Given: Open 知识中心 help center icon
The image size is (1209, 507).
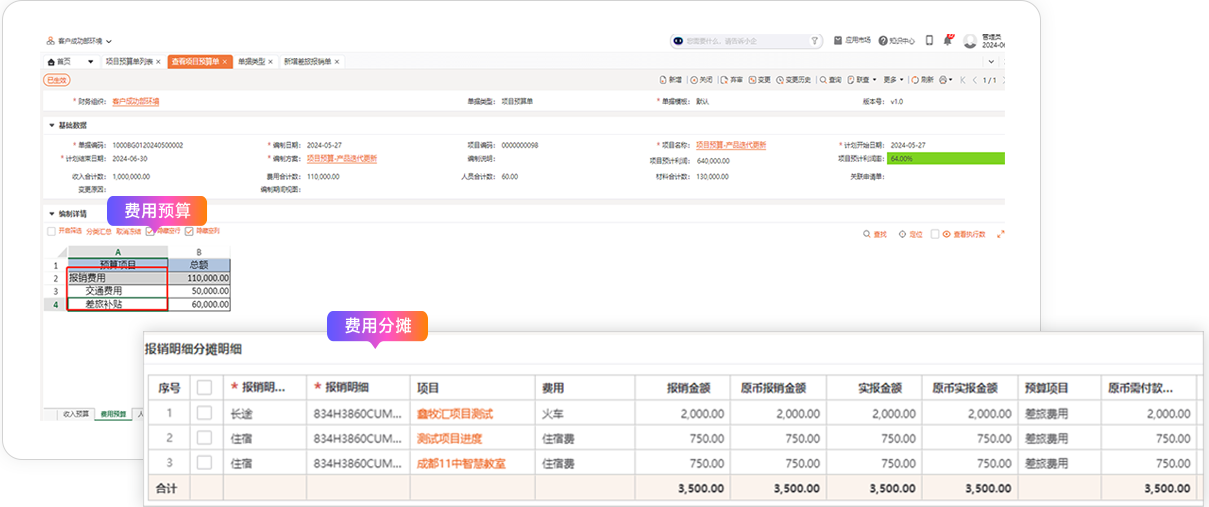Looking at the screenshot, I should pos(883,41).
